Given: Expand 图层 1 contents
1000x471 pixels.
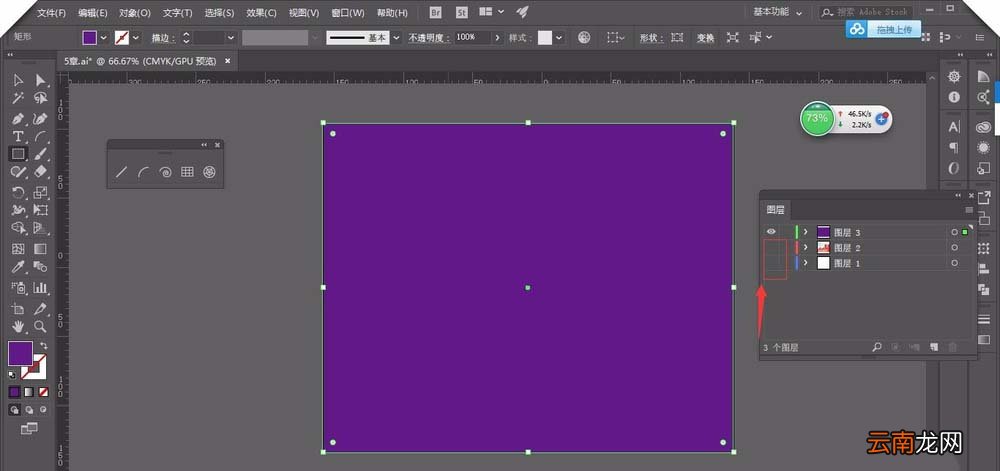Looking at the screenshot, I should [806, 263].
